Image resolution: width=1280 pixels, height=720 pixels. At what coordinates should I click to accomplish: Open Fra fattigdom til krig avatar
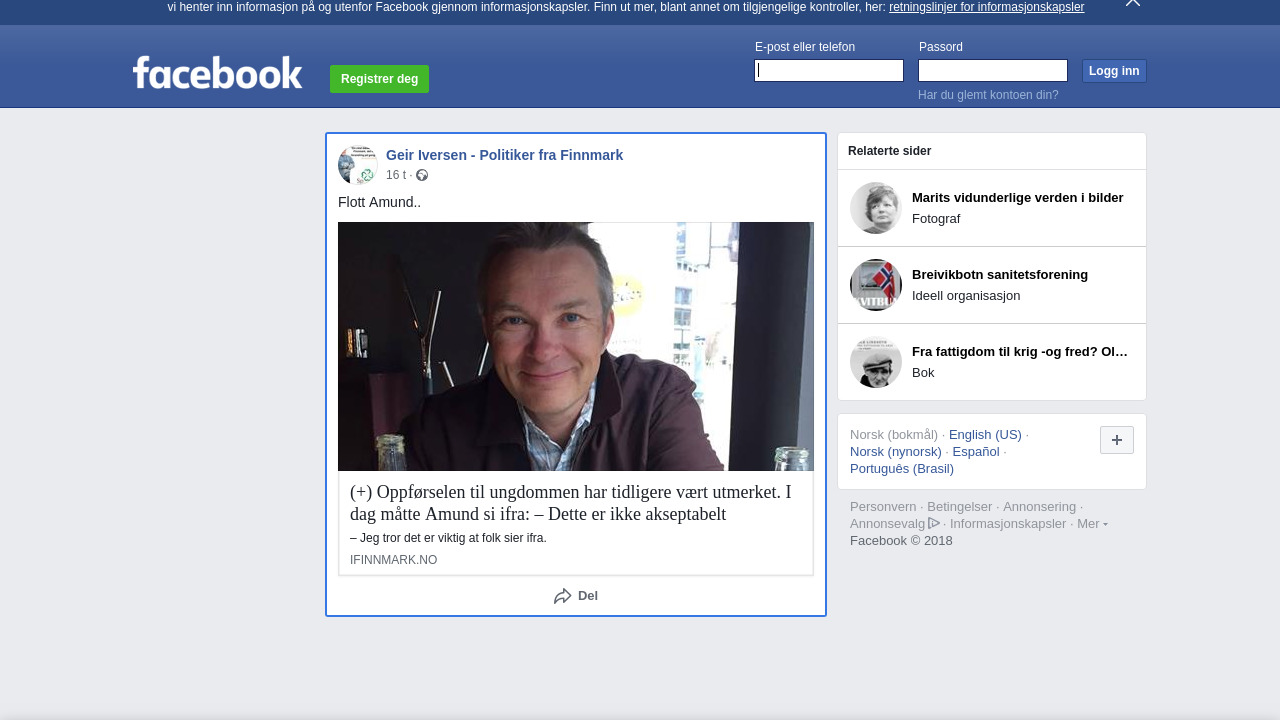(876, 362)
